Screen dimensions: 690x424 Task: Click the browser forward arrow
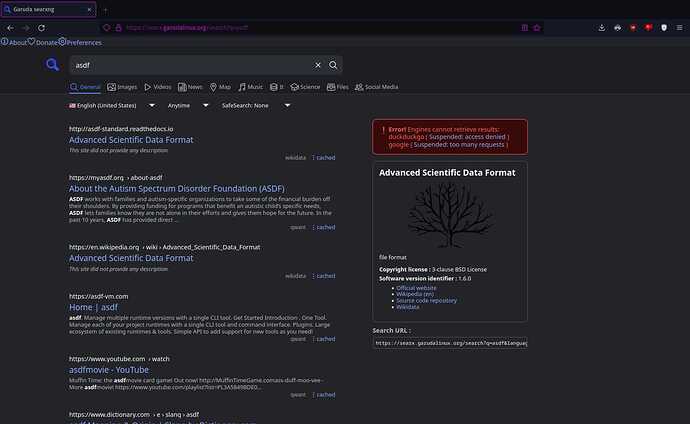coord(26,28)
